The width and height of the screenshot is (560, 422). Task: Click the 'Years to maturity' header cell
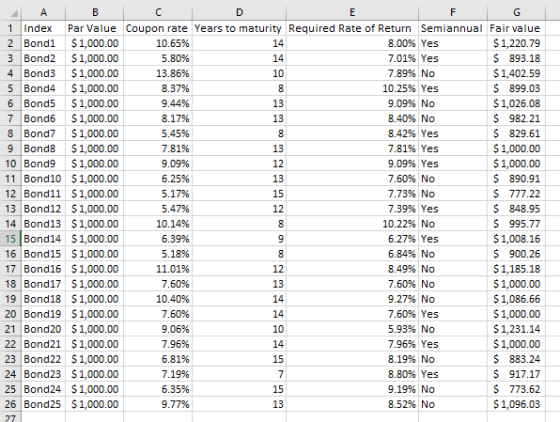239,28
